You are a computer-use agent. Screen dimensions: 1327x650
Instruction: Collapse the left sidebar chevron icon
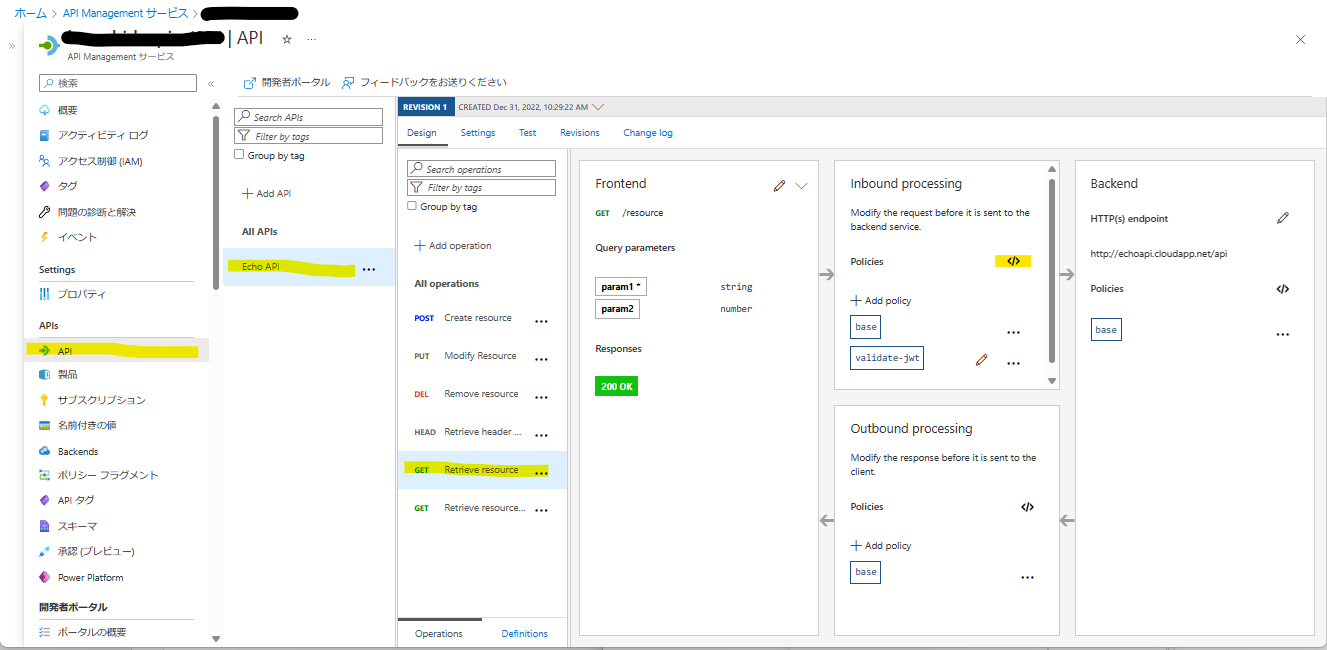click(x=211, y=84)
